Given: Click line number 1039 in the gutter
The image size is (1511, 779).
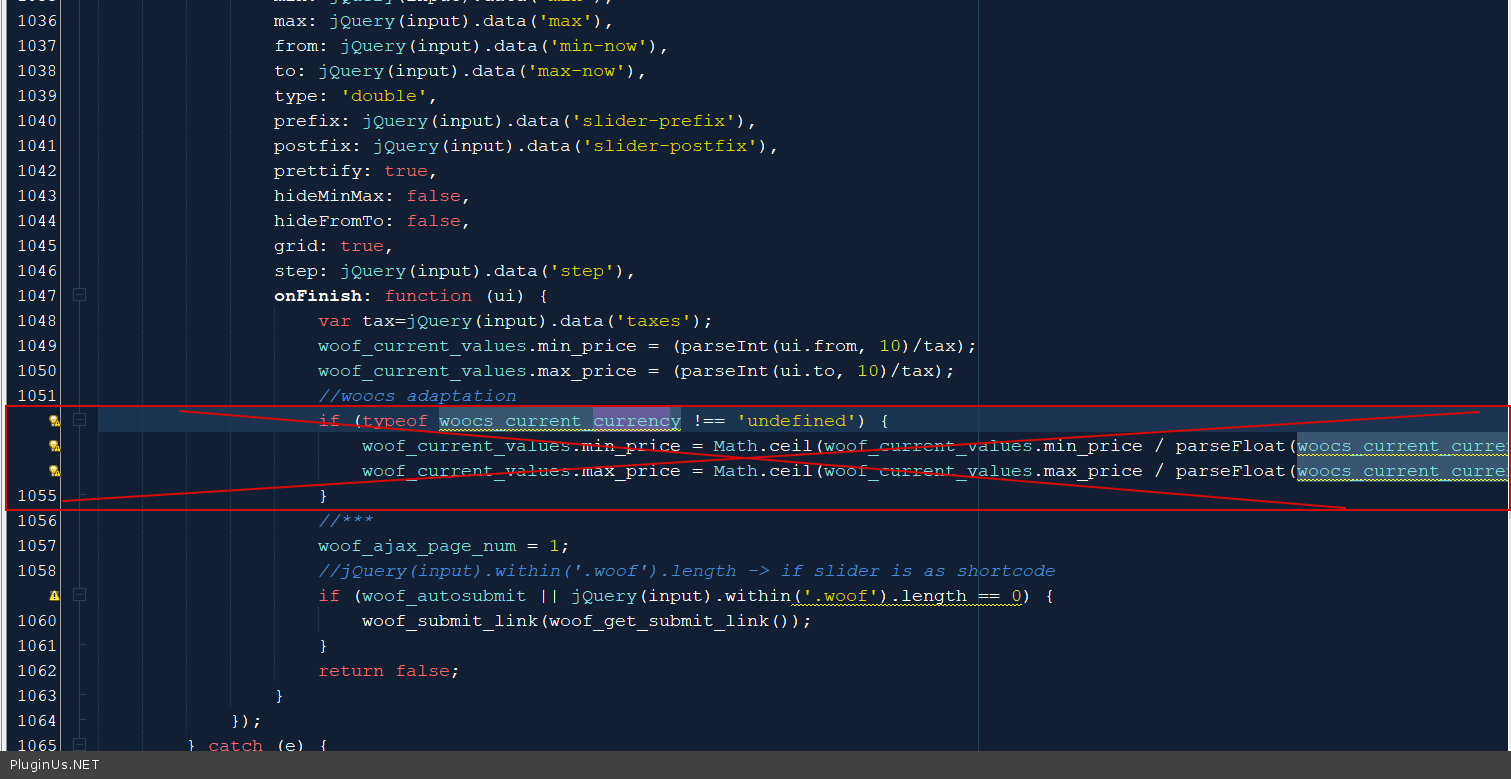Looking at the screenshot, I should tap(37, 96).
